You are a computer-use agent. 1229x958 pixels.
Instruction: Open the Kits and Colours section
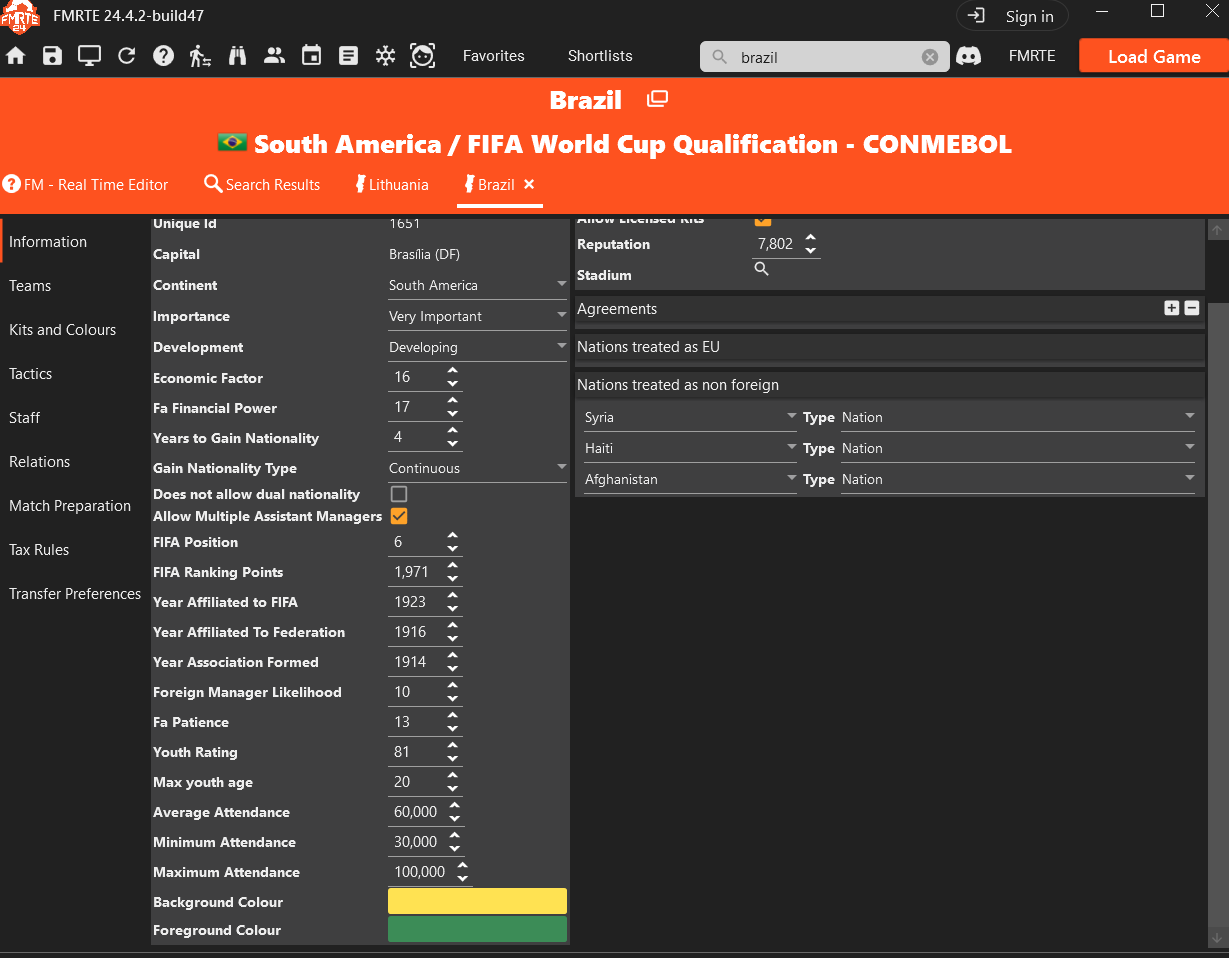pos(63,330)
